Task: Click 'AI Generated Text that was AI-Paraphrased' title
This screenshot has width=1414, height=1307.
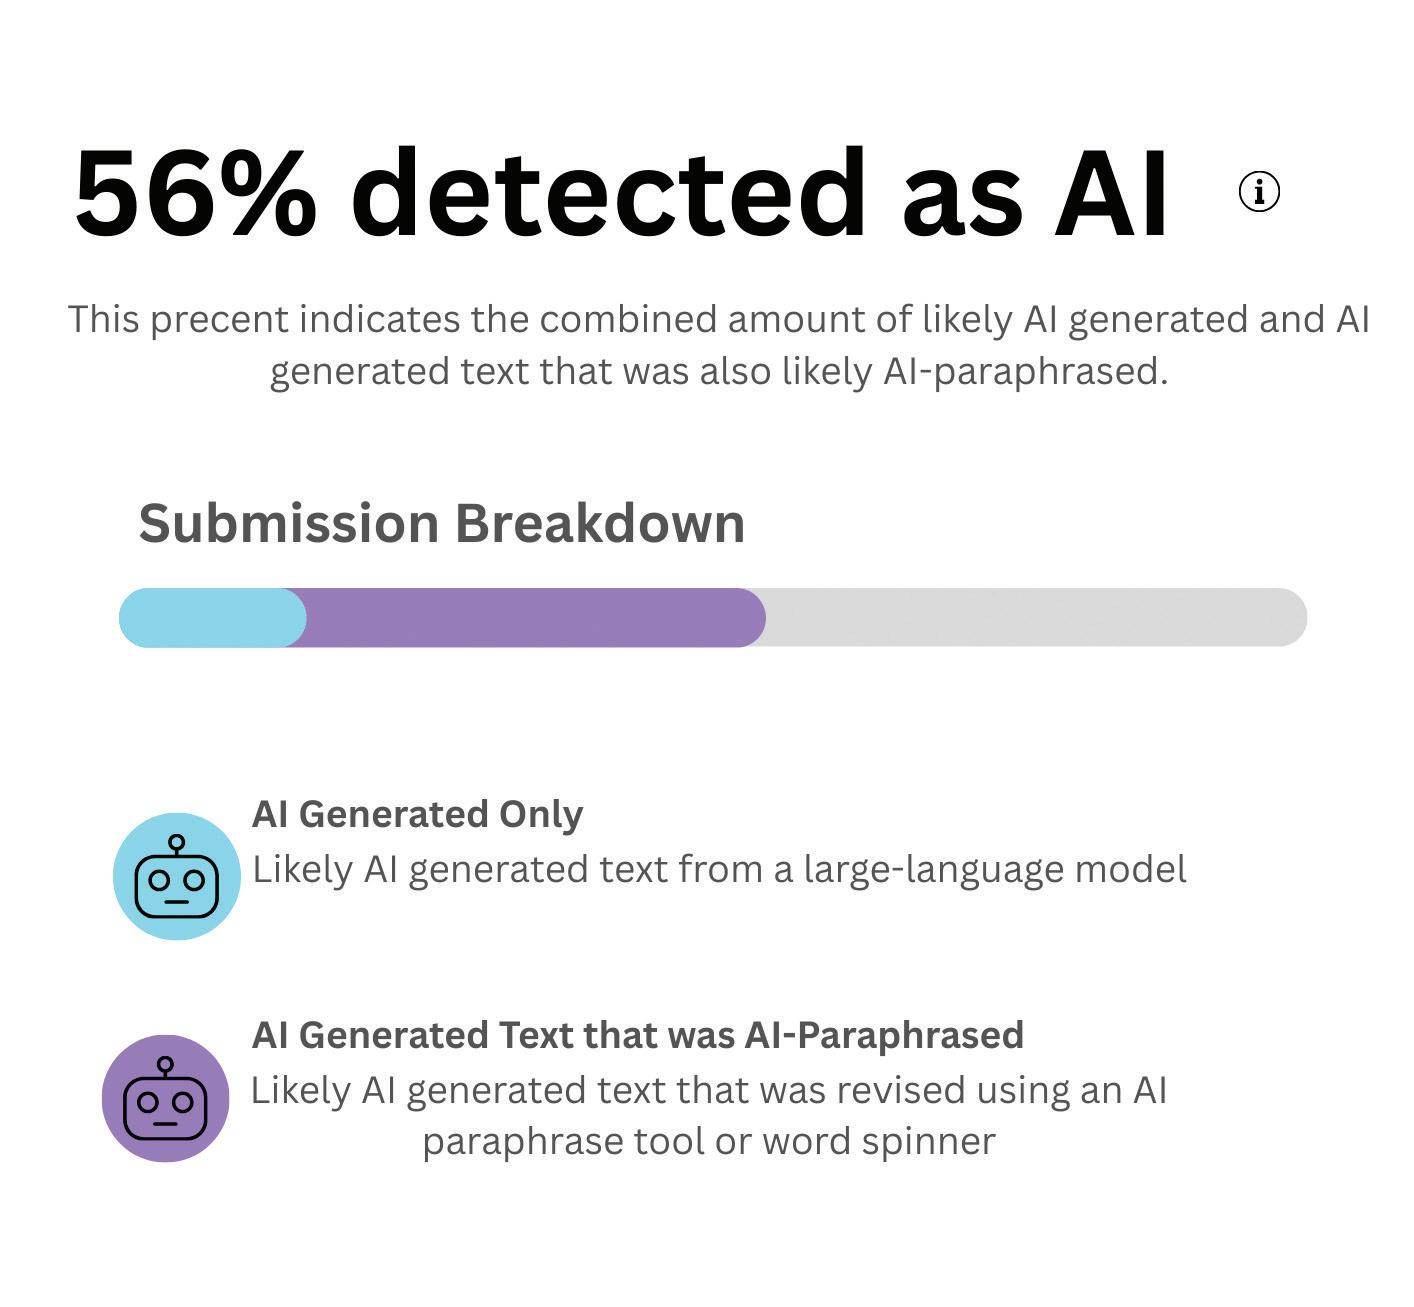Action: point(638,1035)
